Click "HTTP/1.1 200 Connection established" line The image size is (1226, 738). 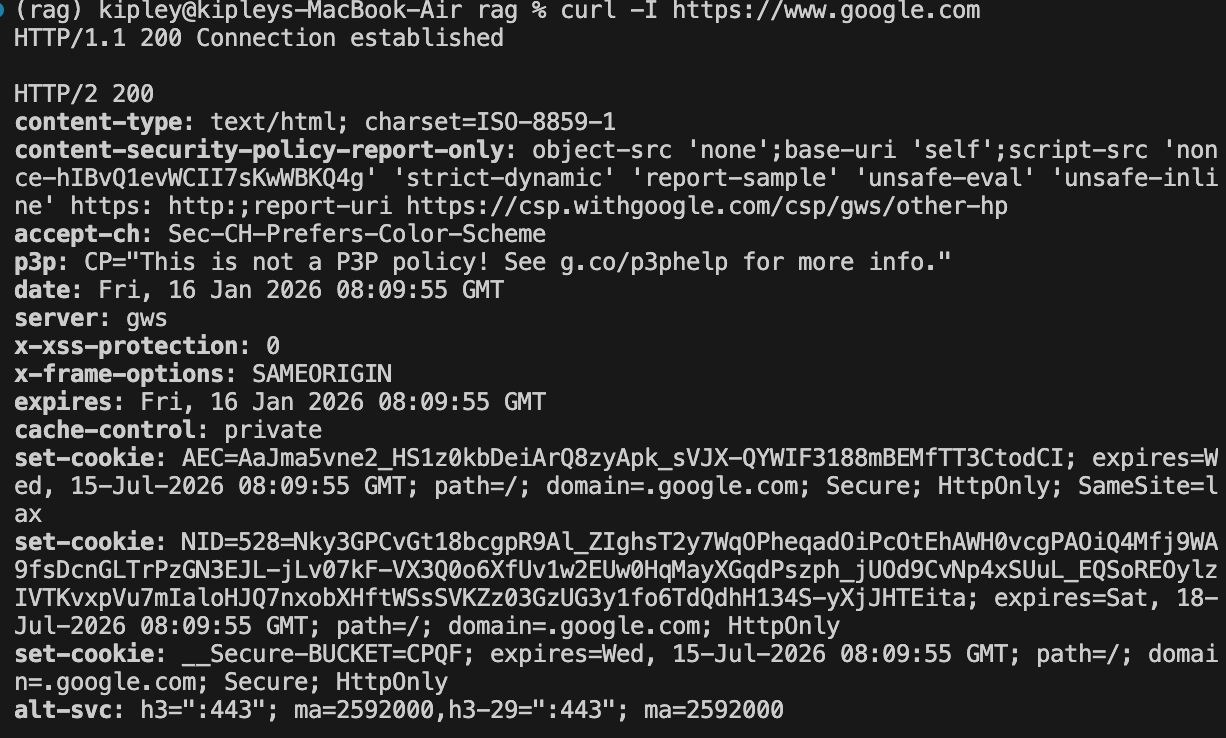pos(259,38)
